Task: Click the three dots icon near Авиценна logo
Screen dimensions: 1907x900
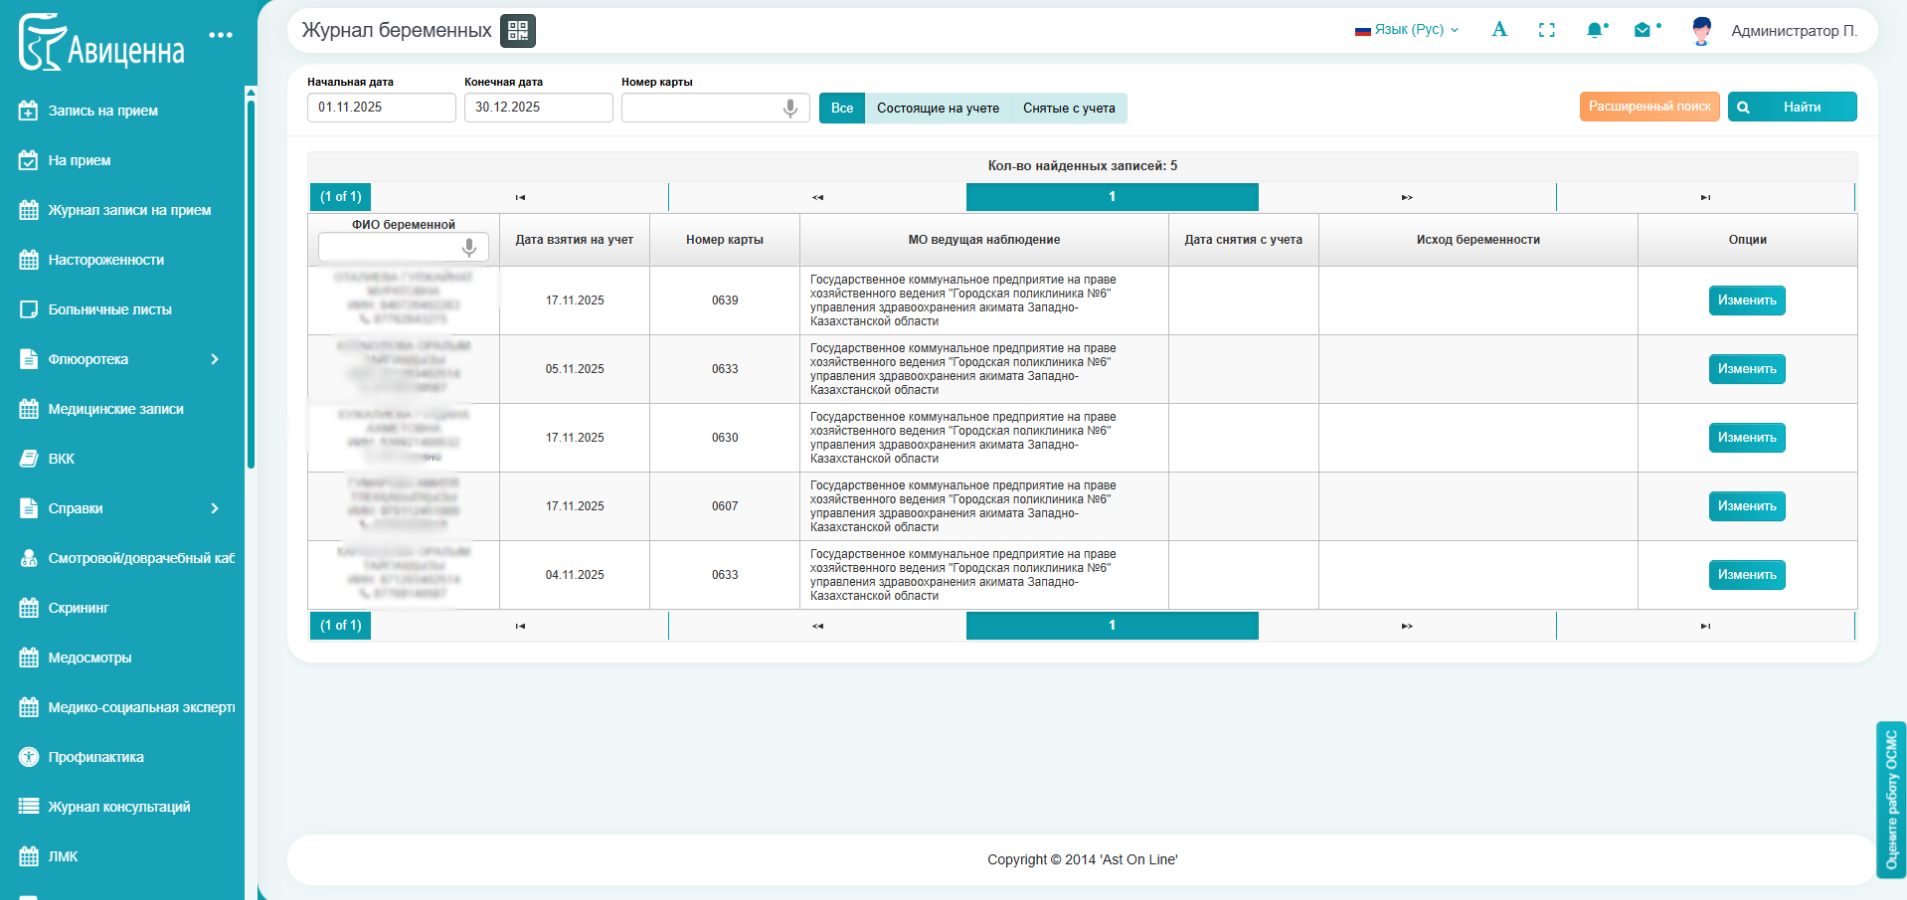Action: (221, 35)
